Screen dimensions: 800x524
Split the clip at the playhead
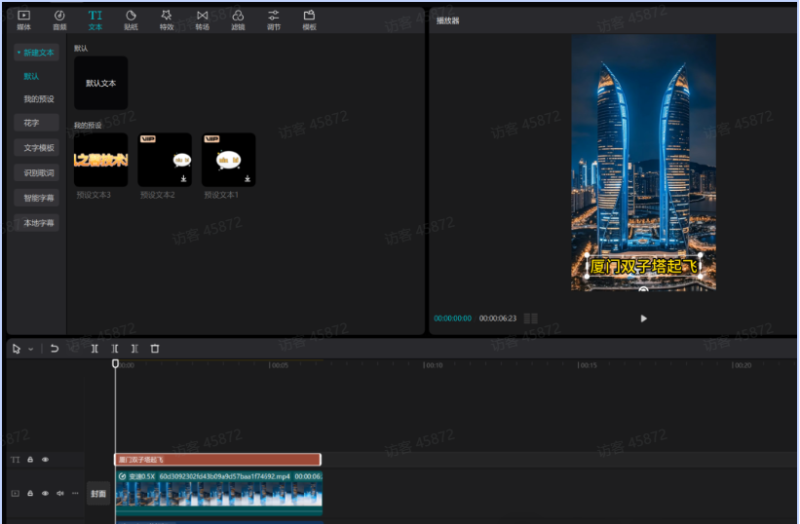click(x=95, y=349)
